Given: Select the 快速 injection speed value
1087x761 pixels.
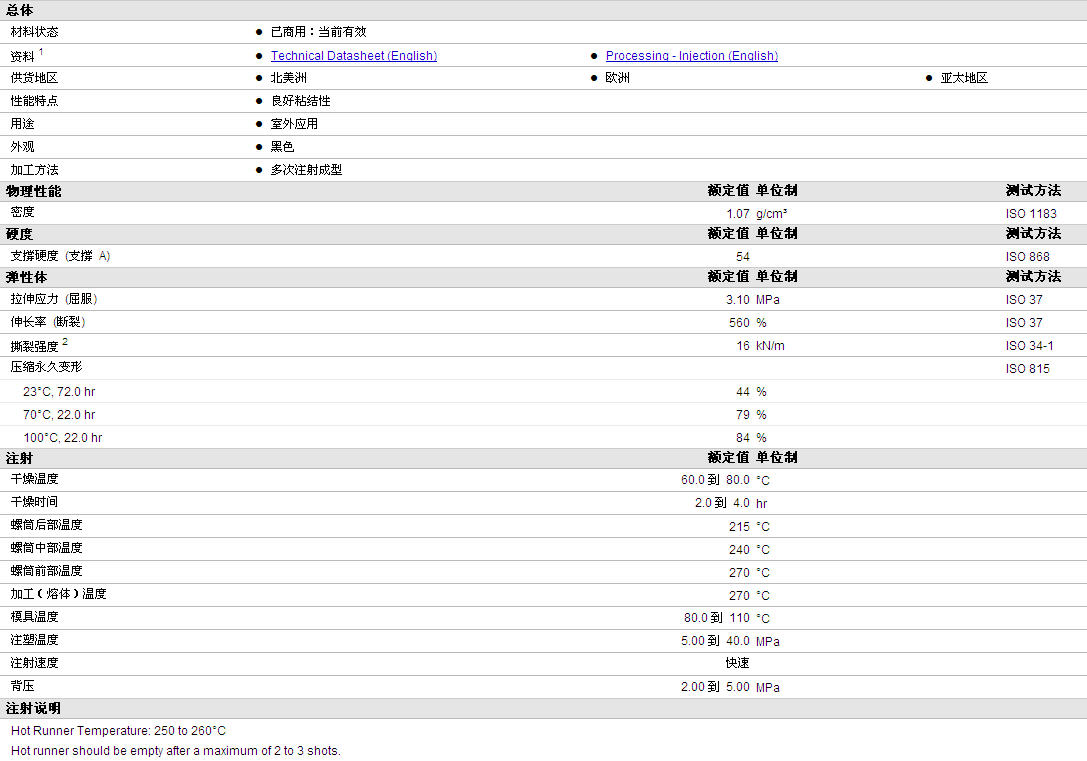Looking at the screenshot, I should (738, 663).
